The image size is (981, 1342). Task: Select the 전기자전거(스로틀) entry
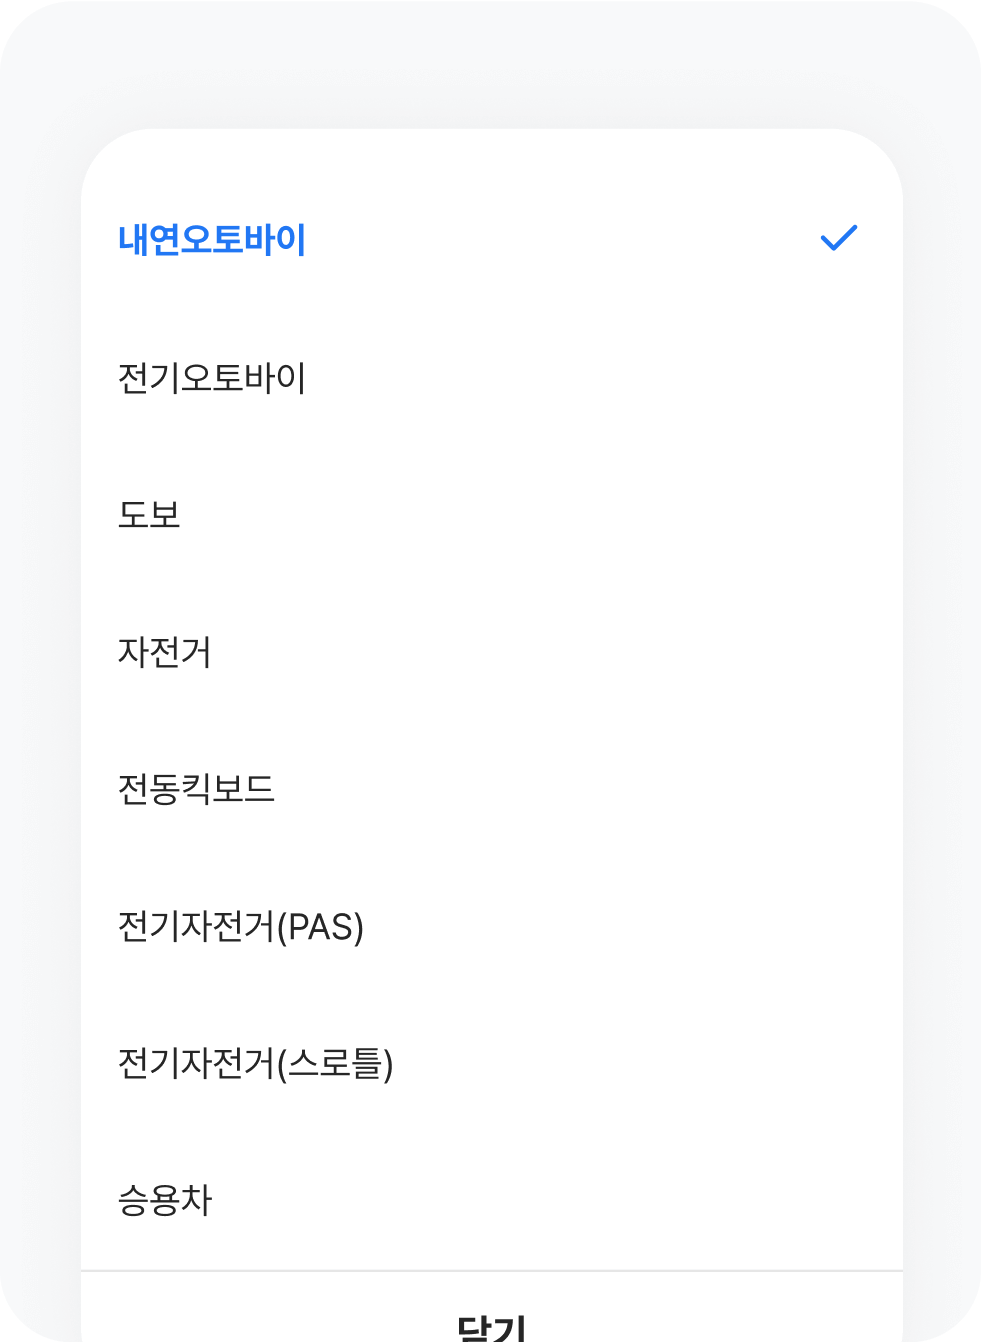255,1063
